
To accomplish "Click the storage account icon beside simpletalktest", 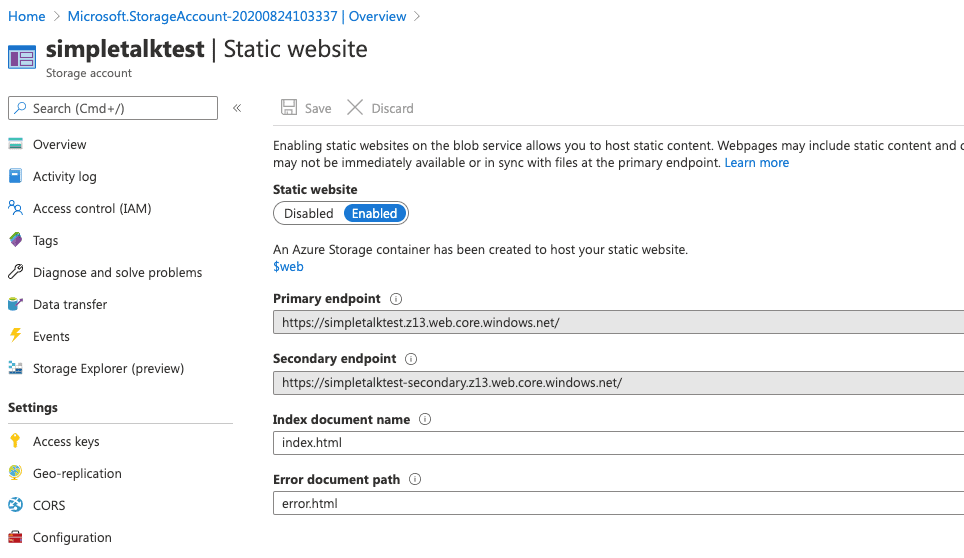I will 22,58.
